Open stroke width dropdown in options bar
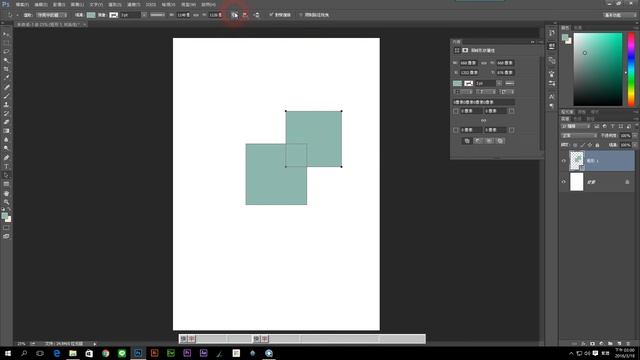 tap(144, 15)
